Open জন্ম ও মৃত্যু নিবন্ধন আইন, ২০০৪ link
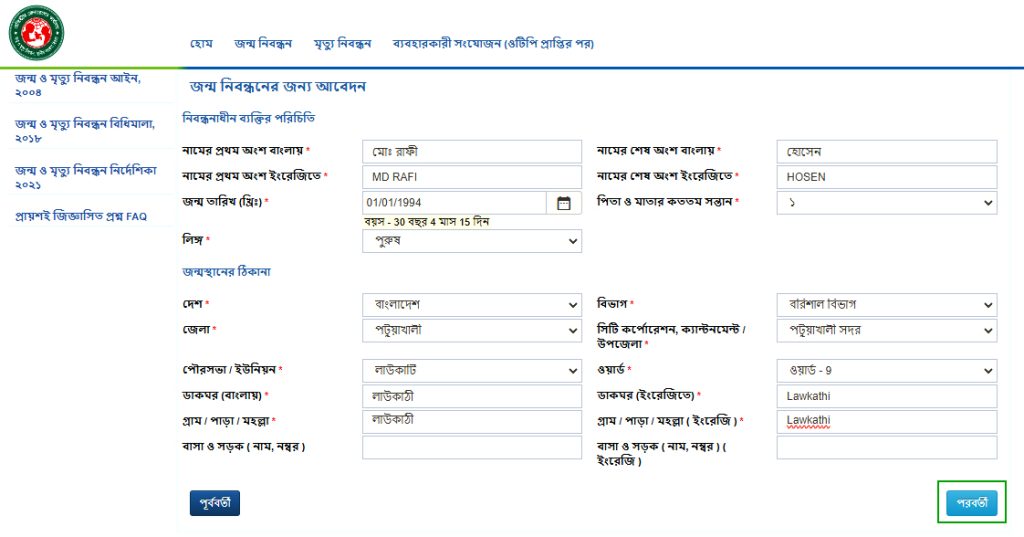 pyautogui.click(x=78, y=85)
